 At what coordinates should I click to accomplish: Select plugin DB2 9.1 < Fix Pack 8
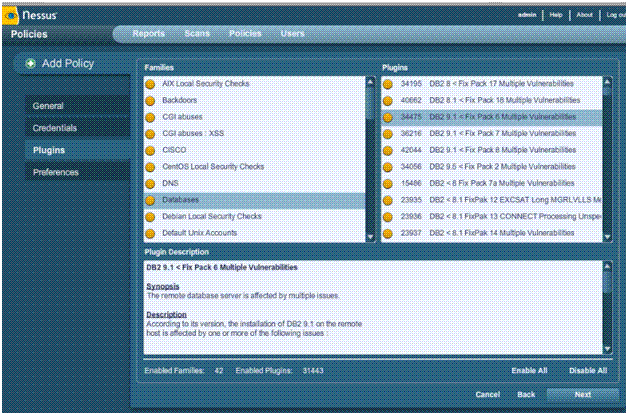tap(492, 150)
